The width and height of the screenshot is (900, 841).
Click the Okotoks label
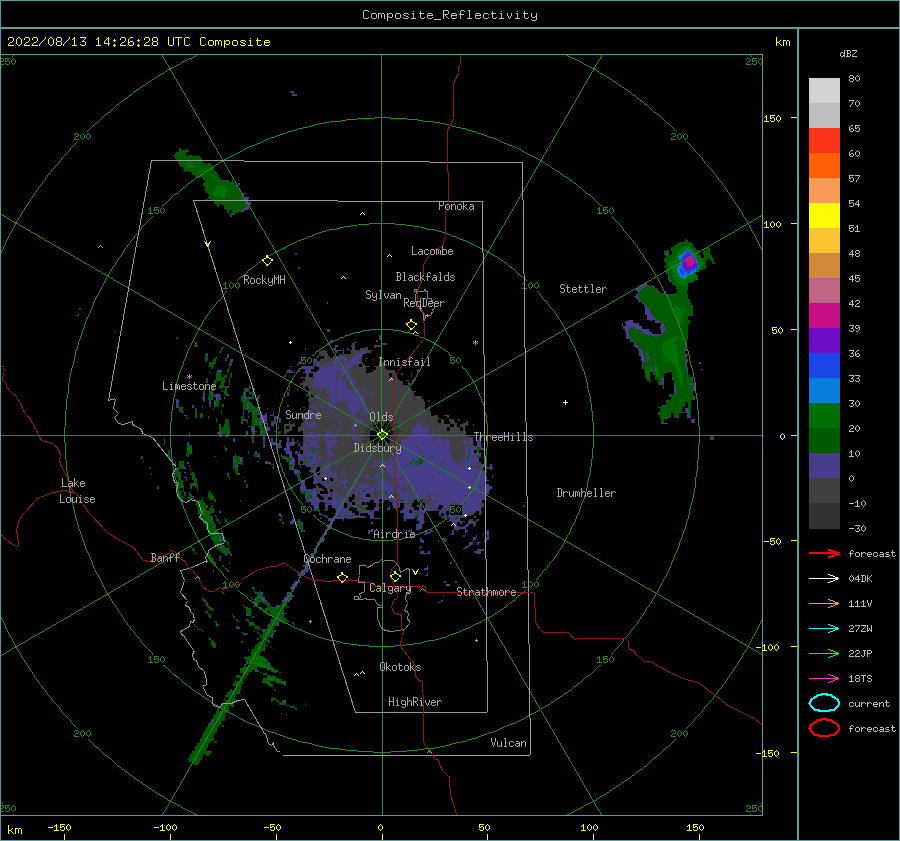(x=401, y=667)
